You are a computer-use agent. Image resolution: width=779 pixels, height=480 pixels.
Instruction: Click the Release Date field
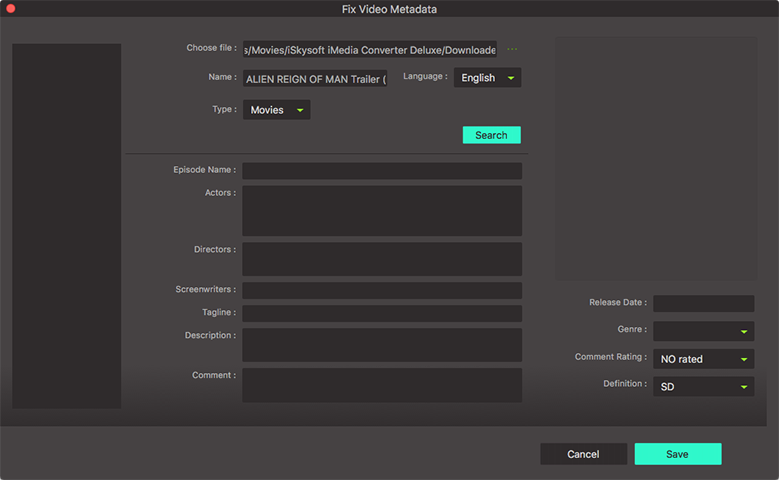[703, 303]
